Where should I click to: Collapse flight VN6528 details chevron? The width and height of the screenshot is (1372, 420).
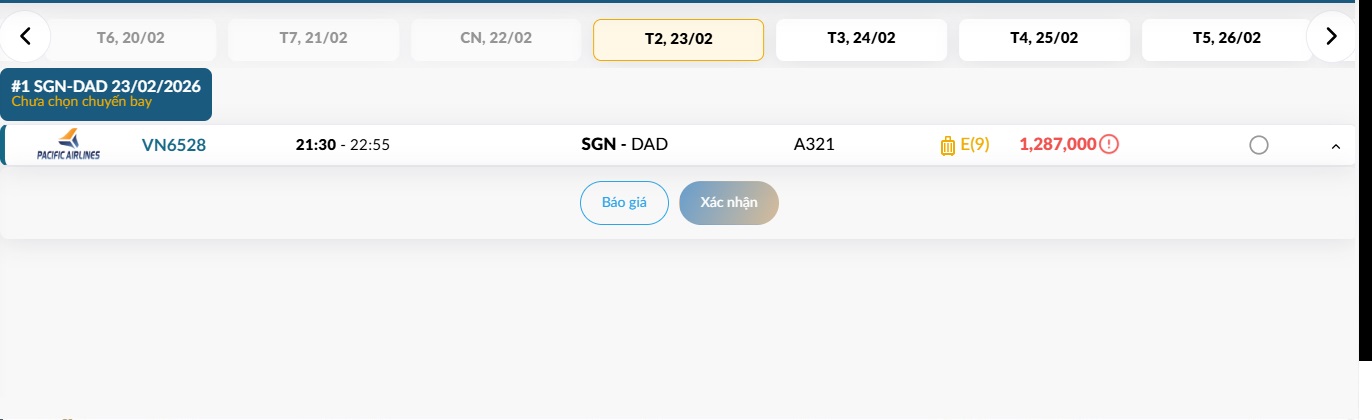[1335, 147]
